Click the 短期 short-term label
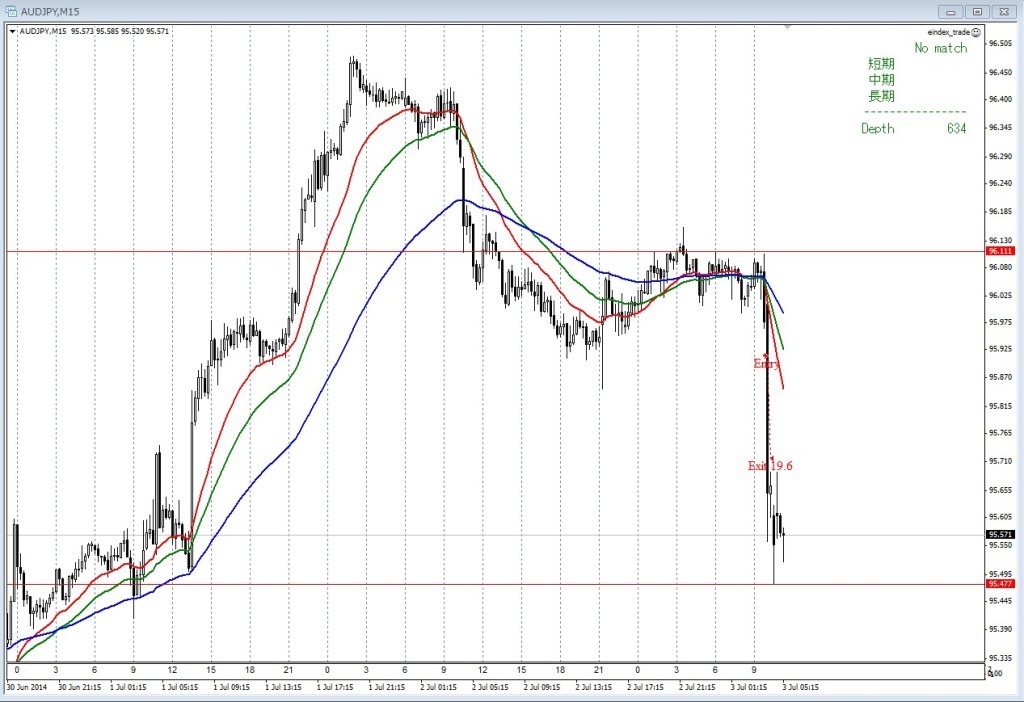The image size is (1024, 702). click(x=881, y=63)
